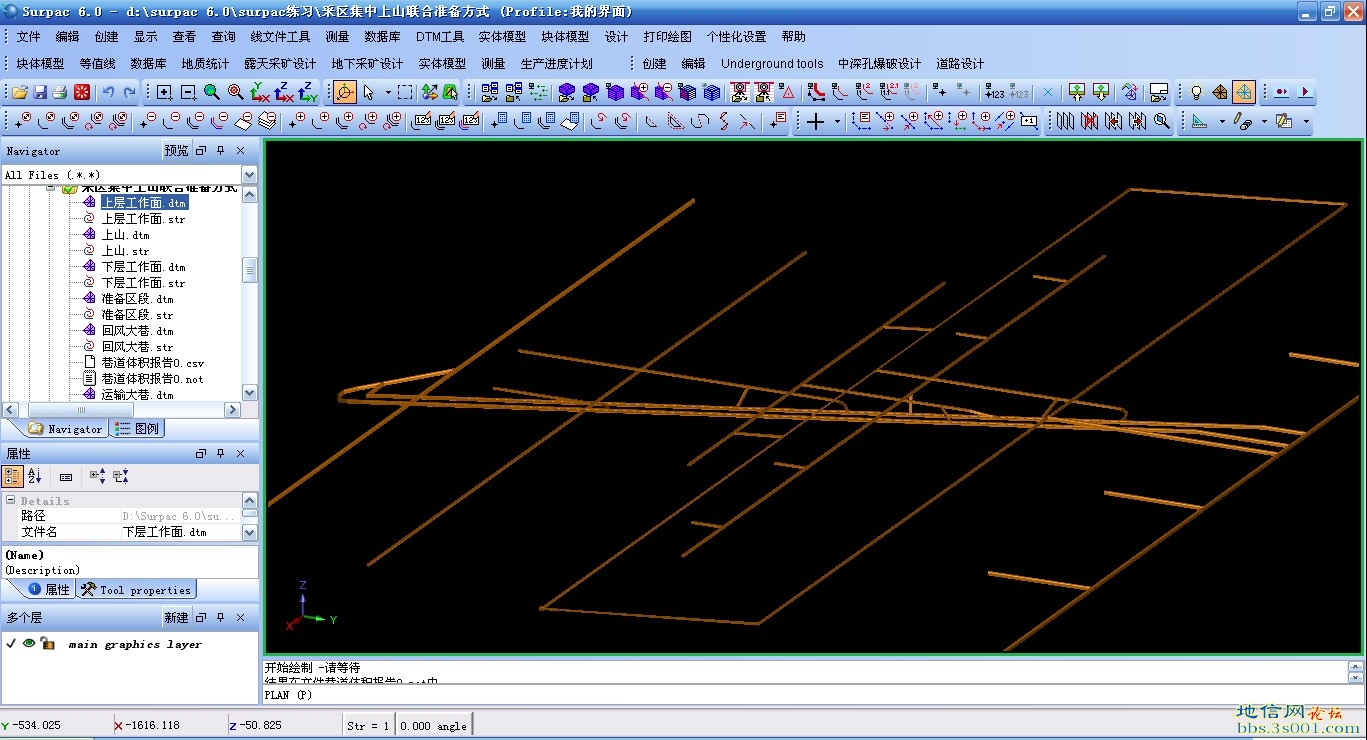Select the ZY section view icon
1367x740 pixels.
tap(308, 92)
